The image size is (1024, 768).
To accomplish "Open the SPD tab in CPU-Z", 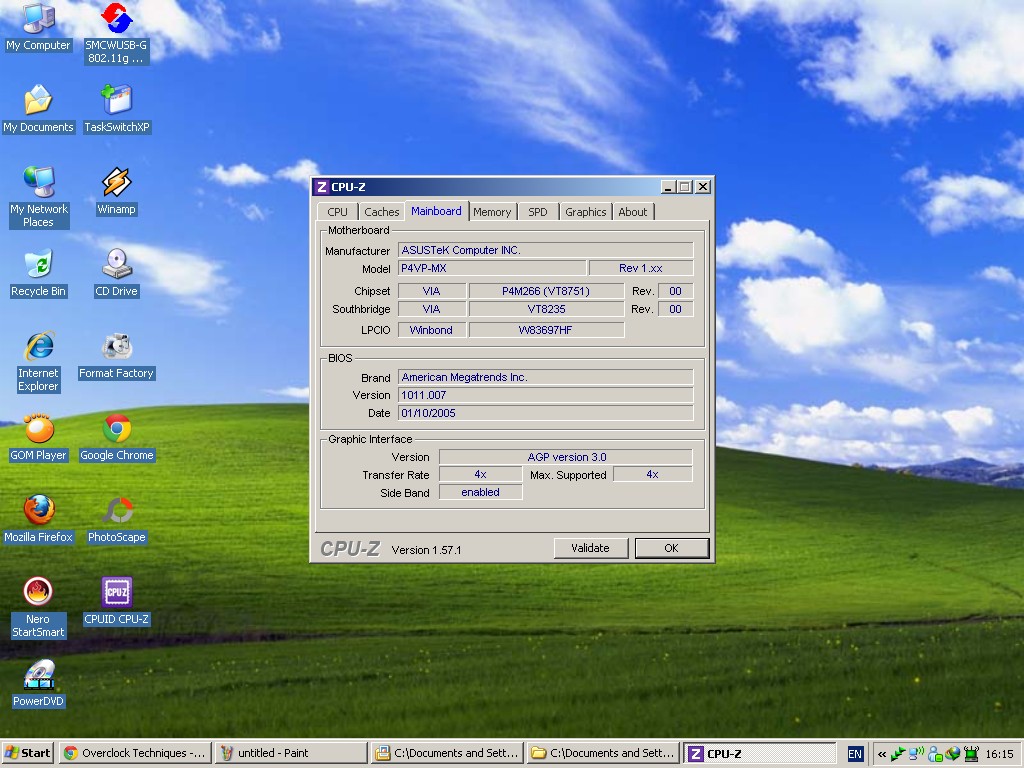I will pyautogui.click(x=538, y=212).
